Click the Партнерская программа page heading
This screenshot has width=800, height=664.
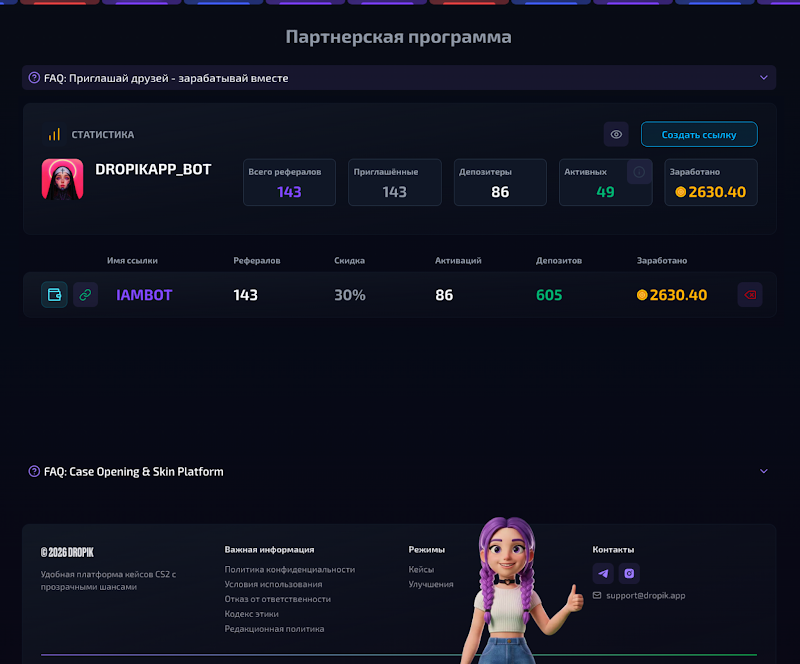(x=398, y=37)
